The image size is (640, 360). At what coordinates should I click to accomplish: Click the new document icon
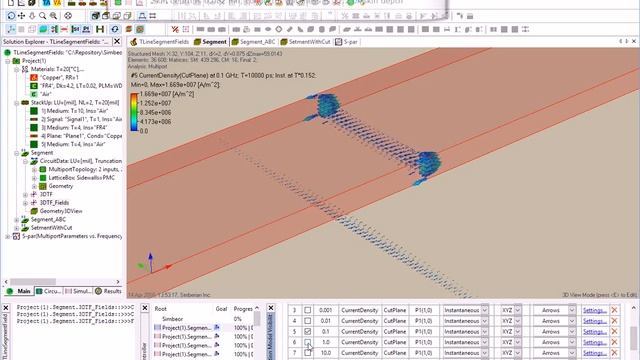click(11, 3)
